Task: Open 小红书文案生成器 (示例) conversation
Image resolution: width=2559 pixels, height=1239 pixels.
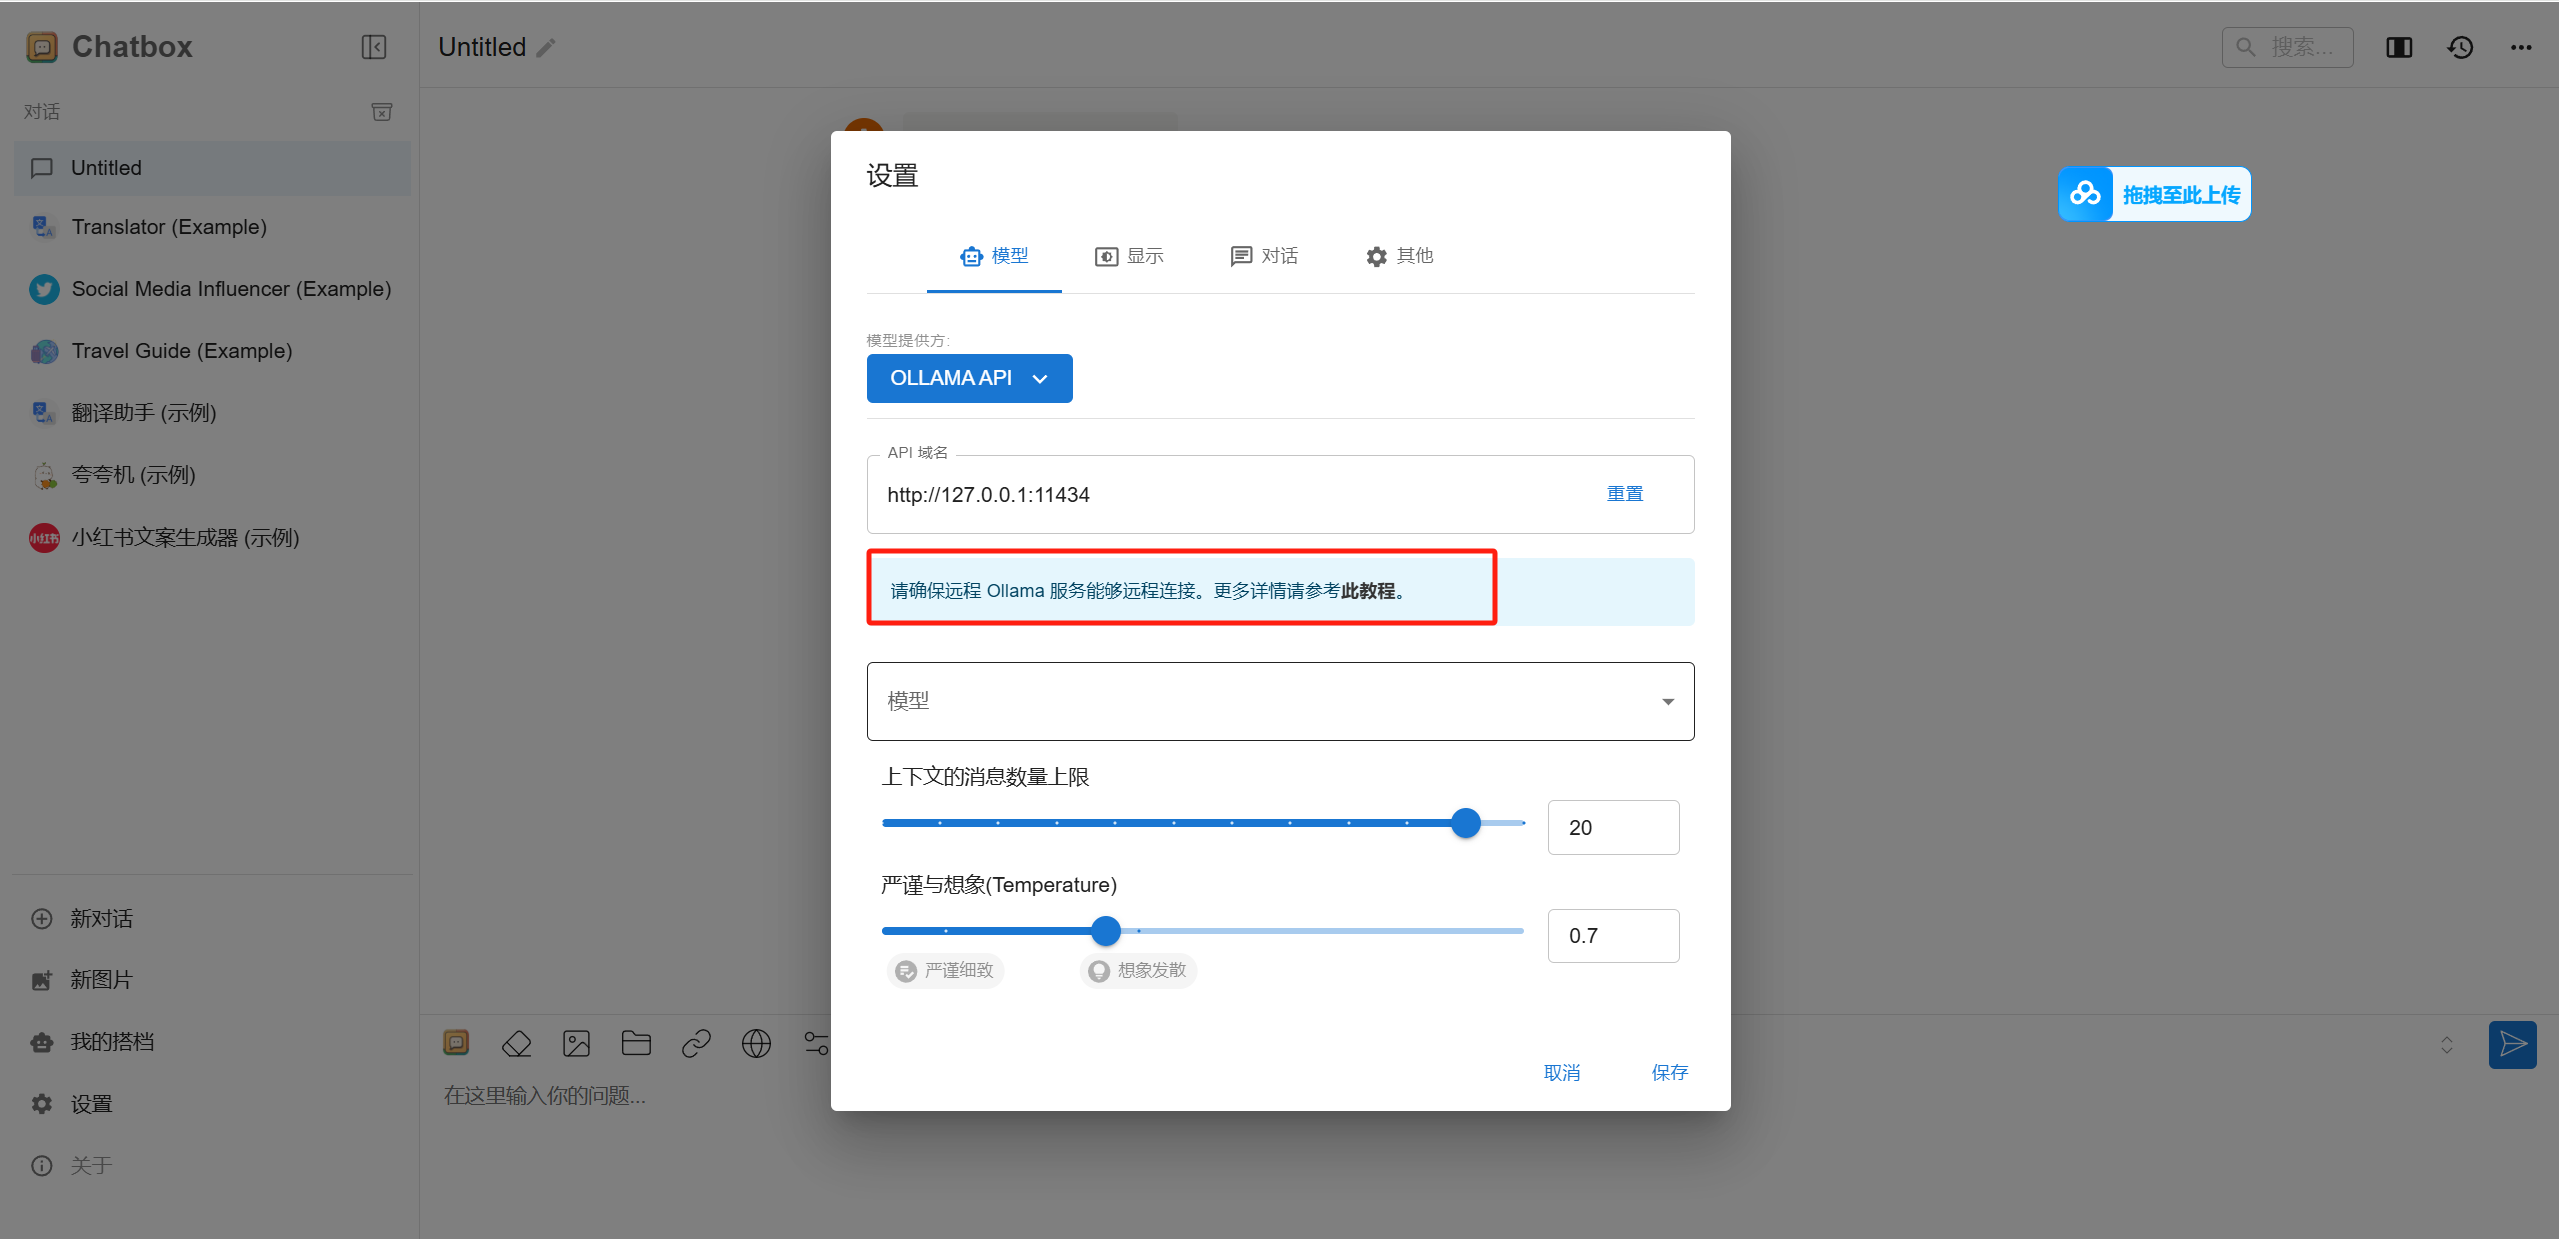Action: (x=212, y=538)
